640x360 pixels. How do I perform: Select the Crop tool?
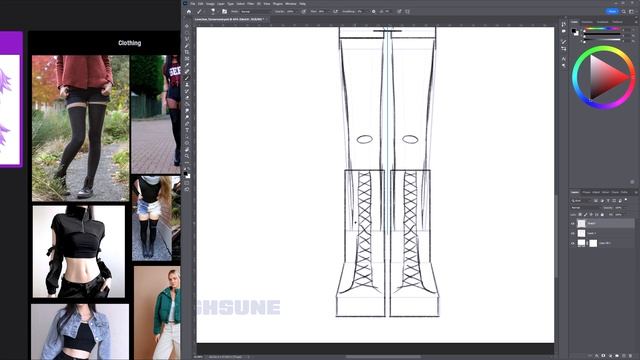click(x=187, y=52)
